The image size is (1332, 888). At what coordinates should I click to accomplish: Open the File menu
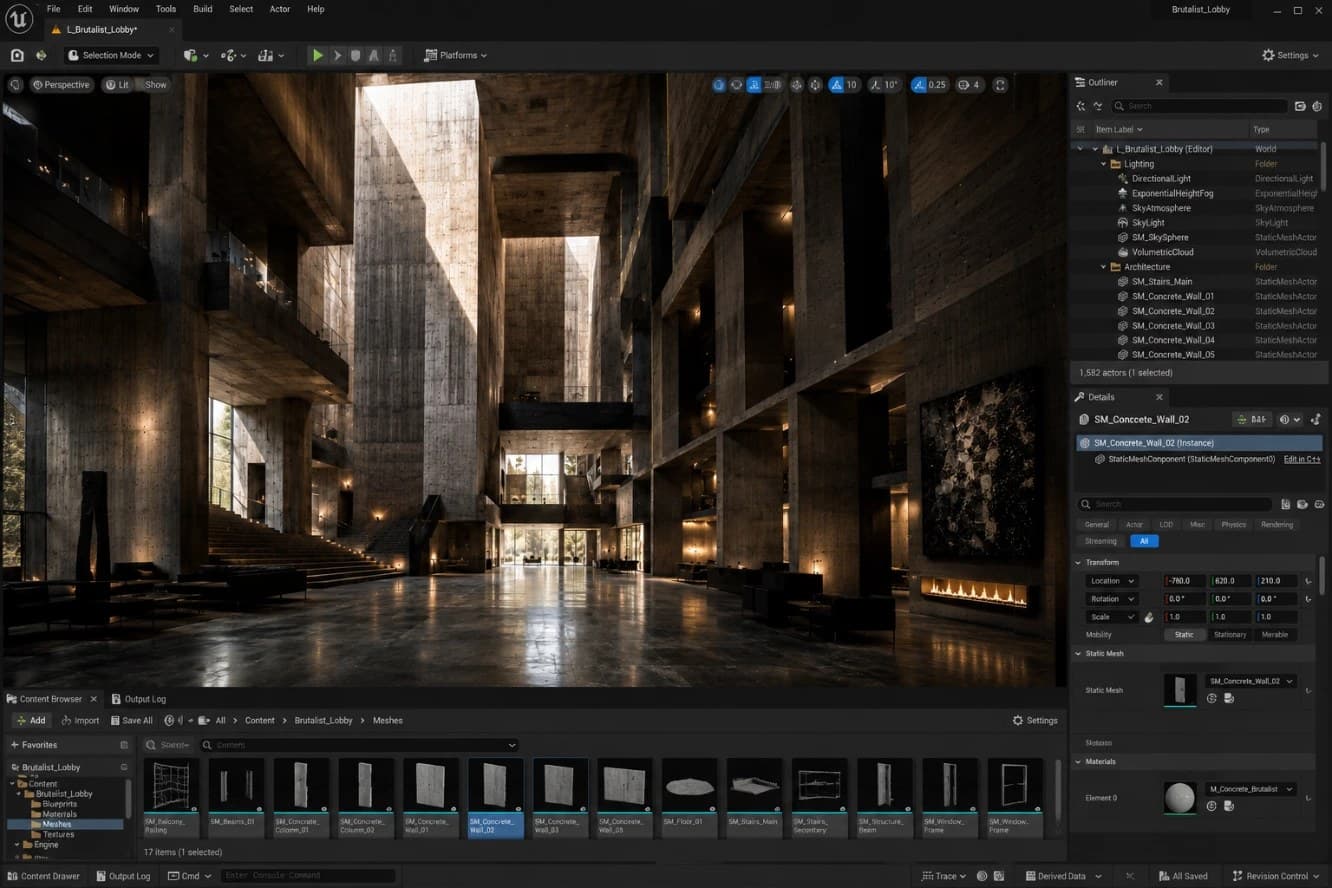(x=53, y=9)
